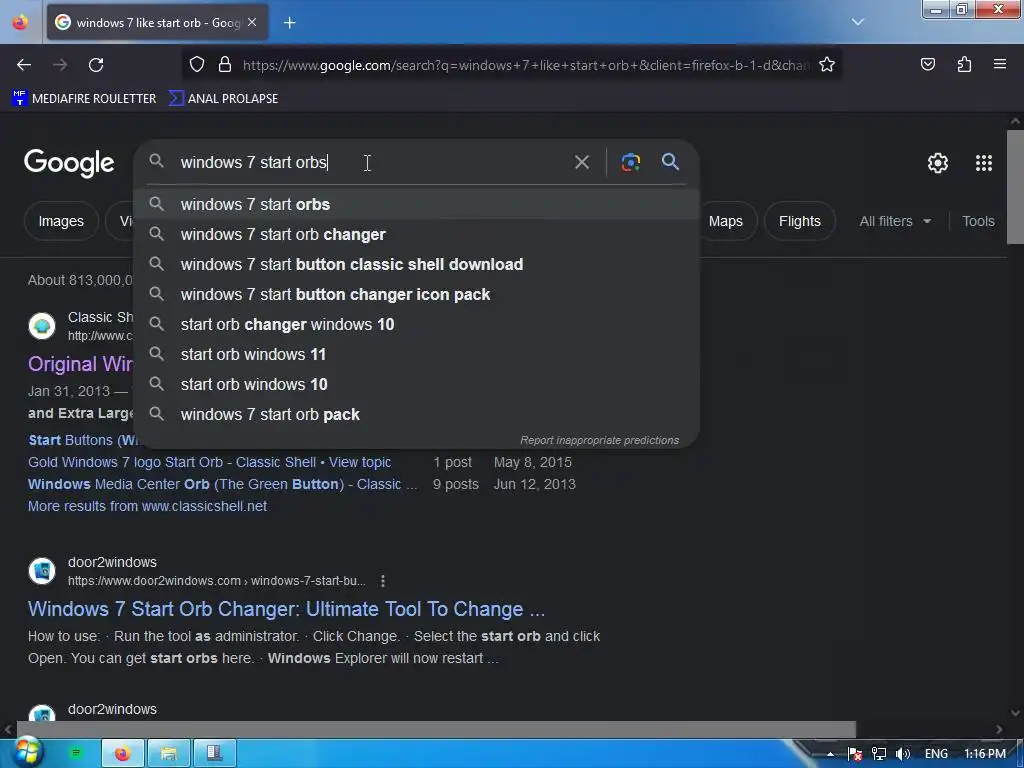Open the tracking protection shield

[x=197, y=65]
